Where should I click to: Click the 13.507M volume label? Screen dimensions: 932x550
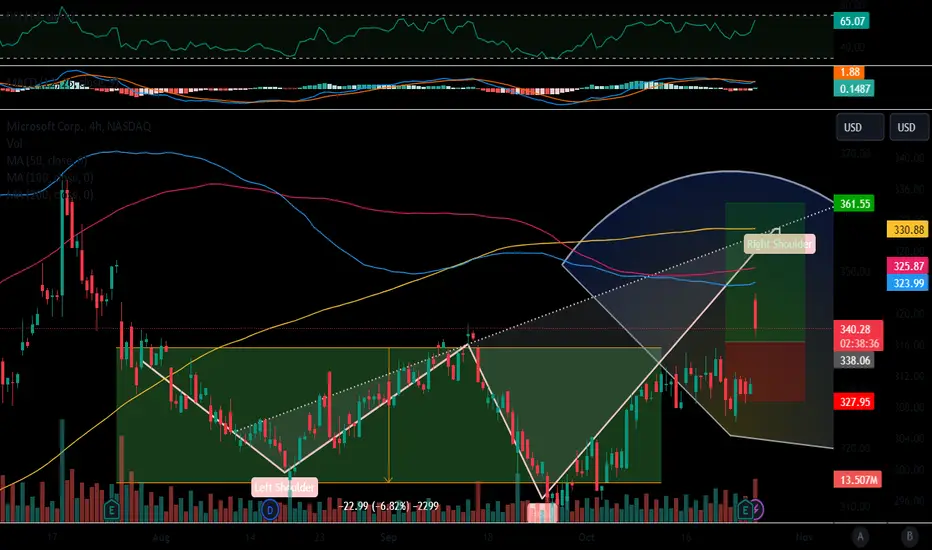click(x=858, y=479)
